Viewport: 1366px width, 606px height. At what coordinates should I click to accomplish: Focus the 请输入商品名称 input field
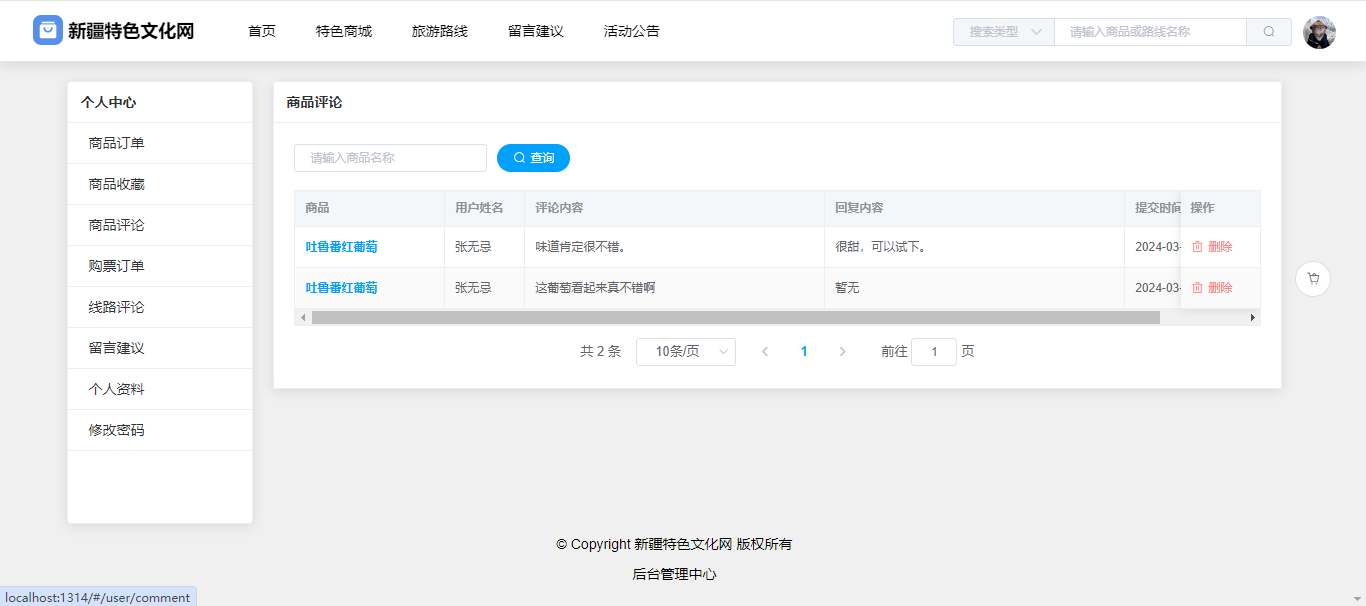(390, 158)
